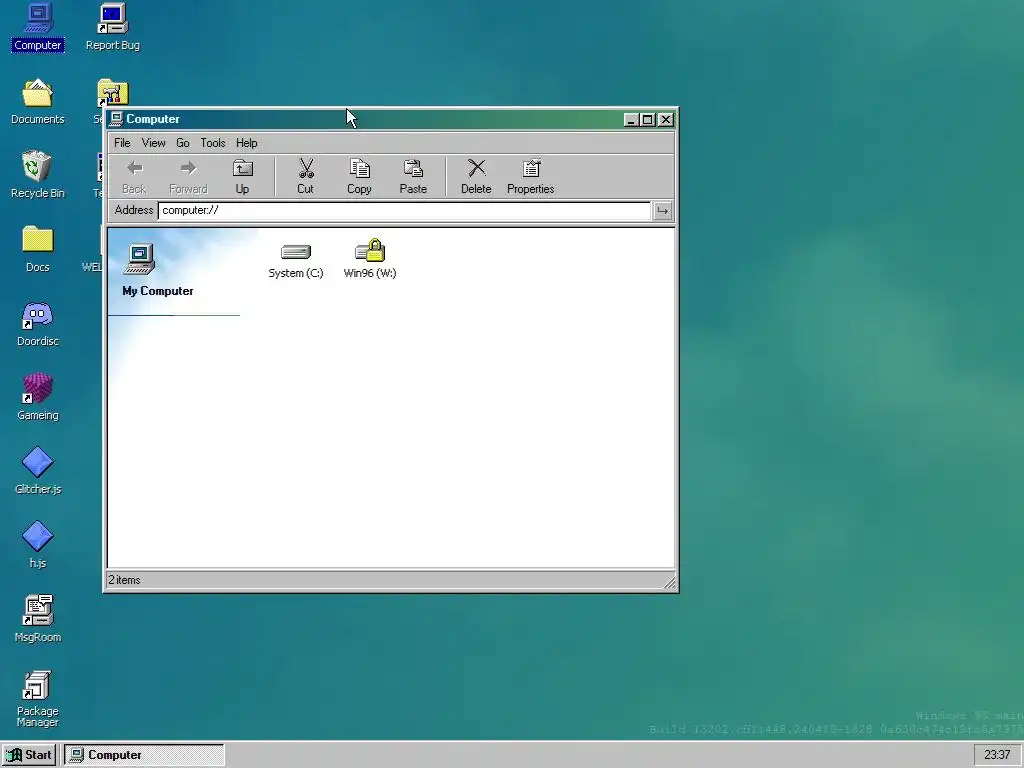The width and height of the screenshot is (1024, 768).
Task: Select the Report Bug desktop icon
Action: pyautogui.click(x=113, y=27)
